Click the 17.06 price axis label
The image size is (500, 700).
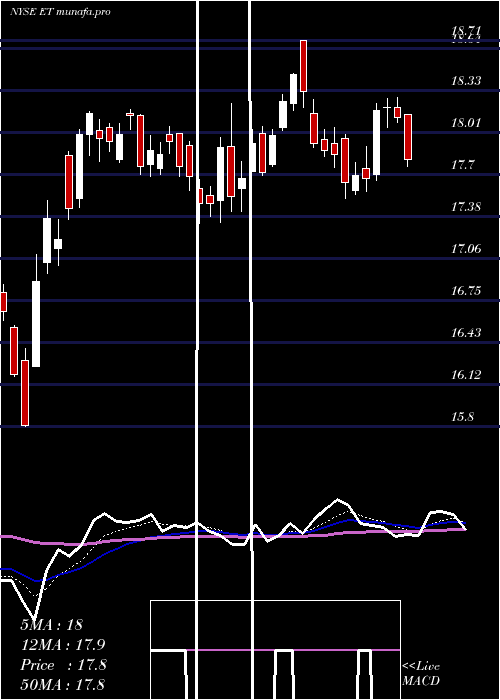point(466,249)
